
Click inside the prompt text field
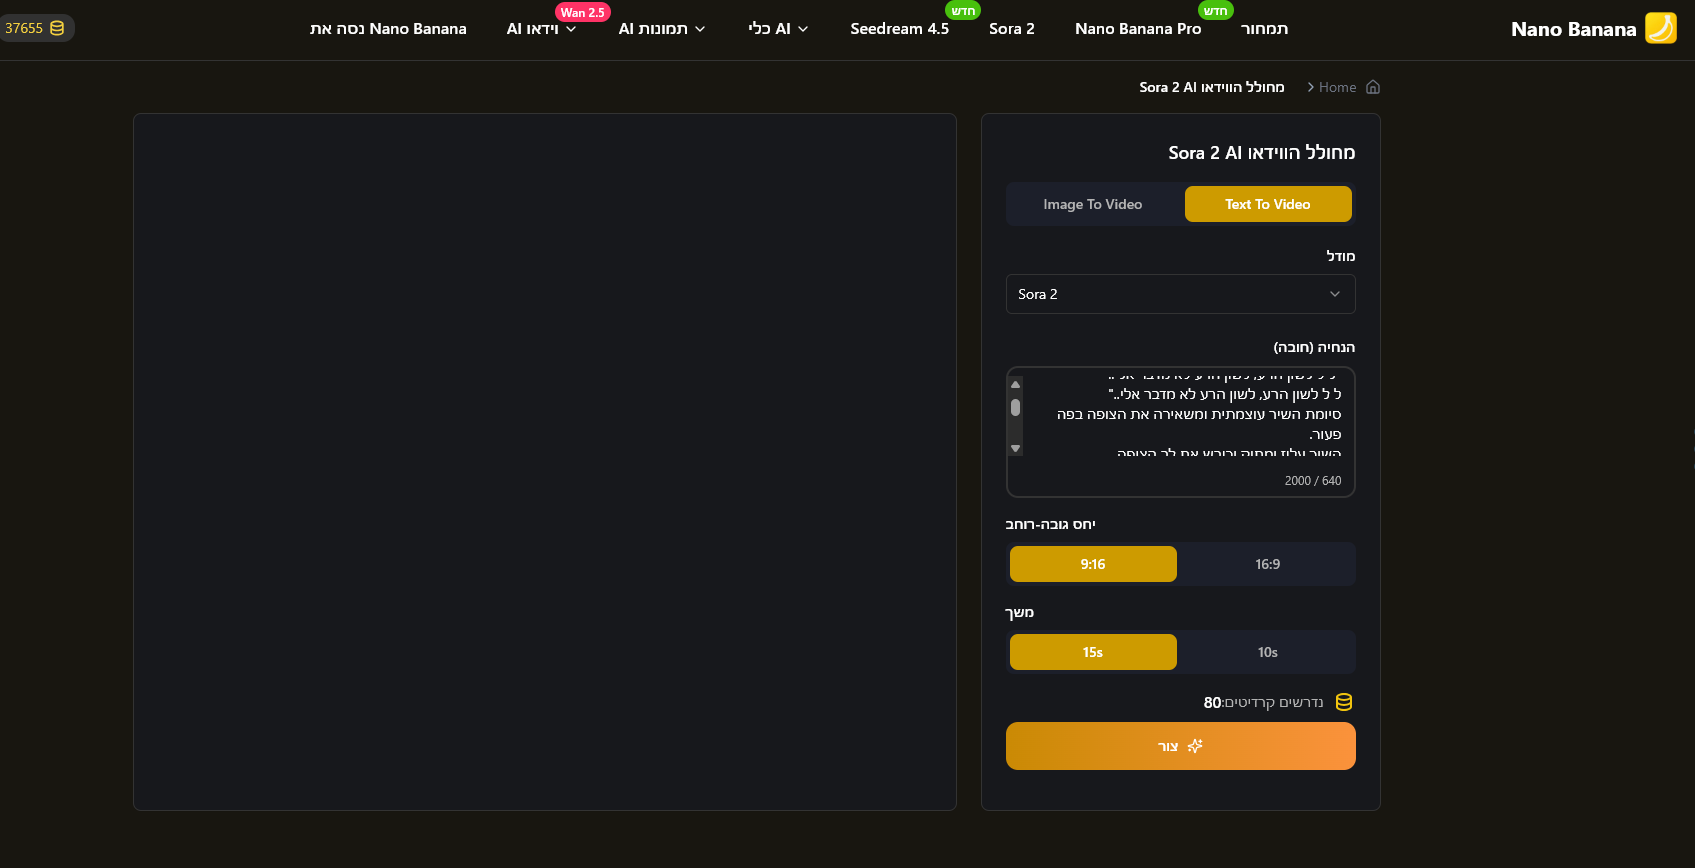click(x=1181, y=418)
